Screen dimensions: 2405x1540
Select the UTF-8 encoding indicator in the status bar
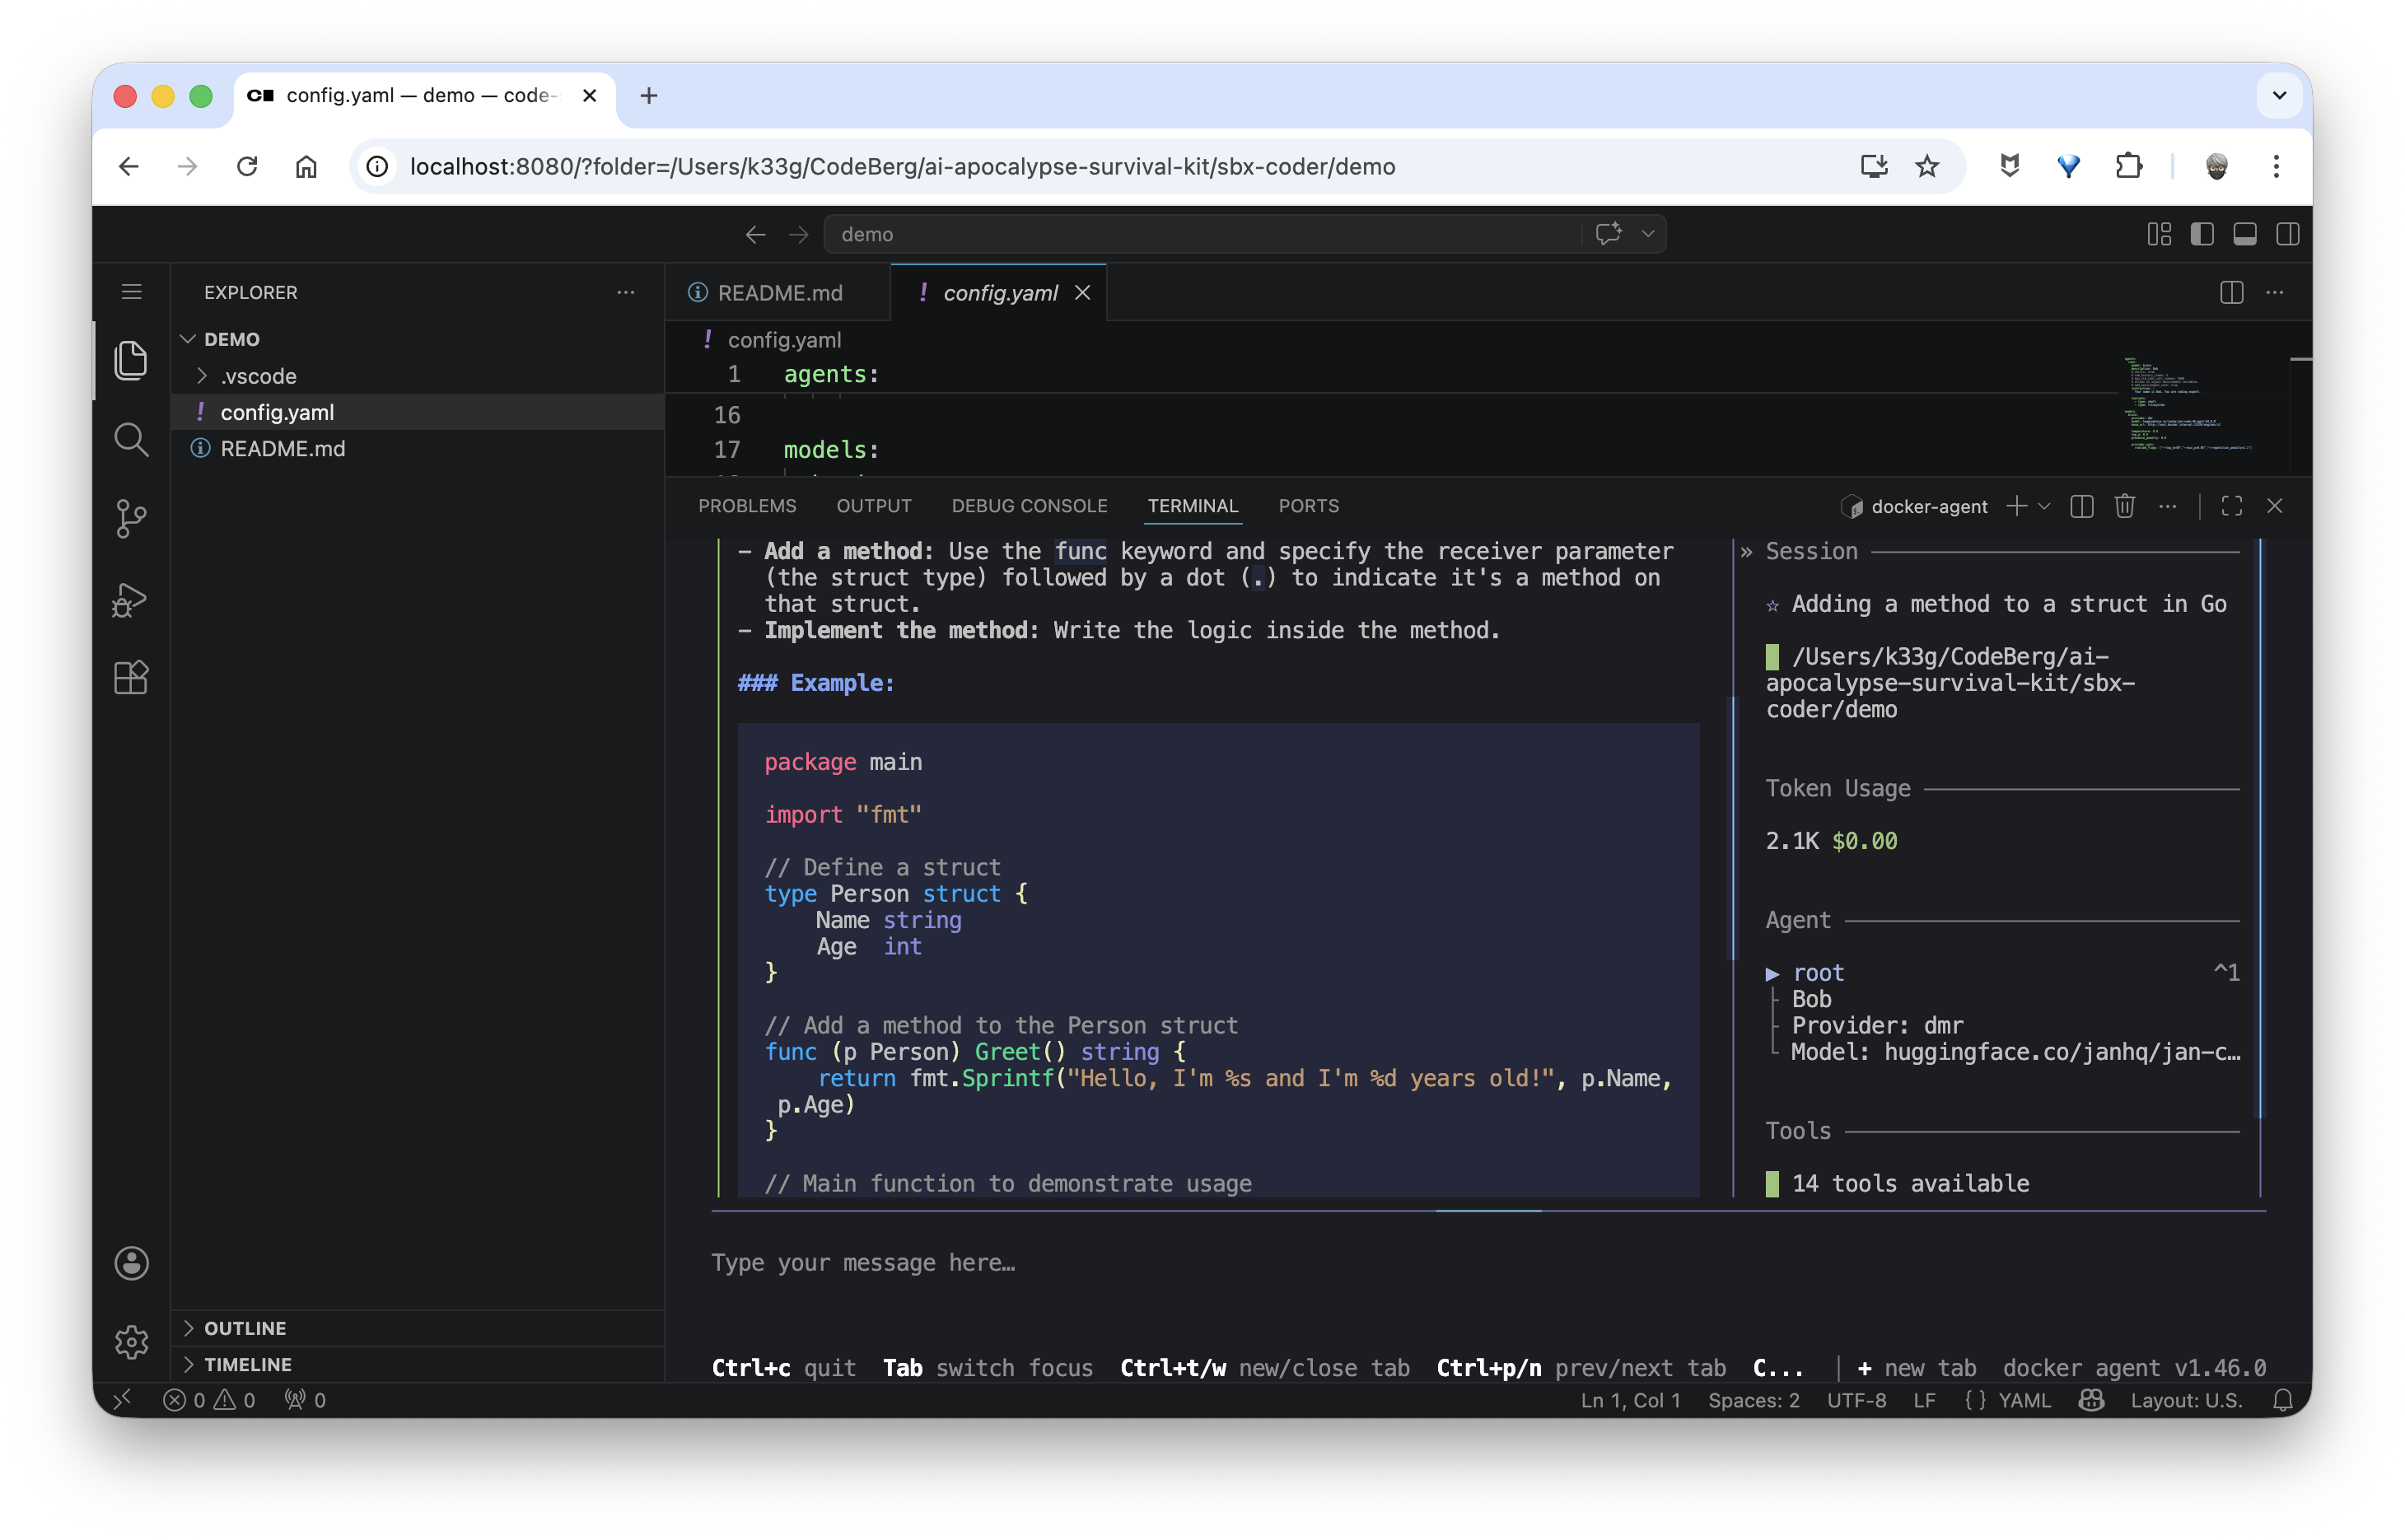click(1856, 1400)
